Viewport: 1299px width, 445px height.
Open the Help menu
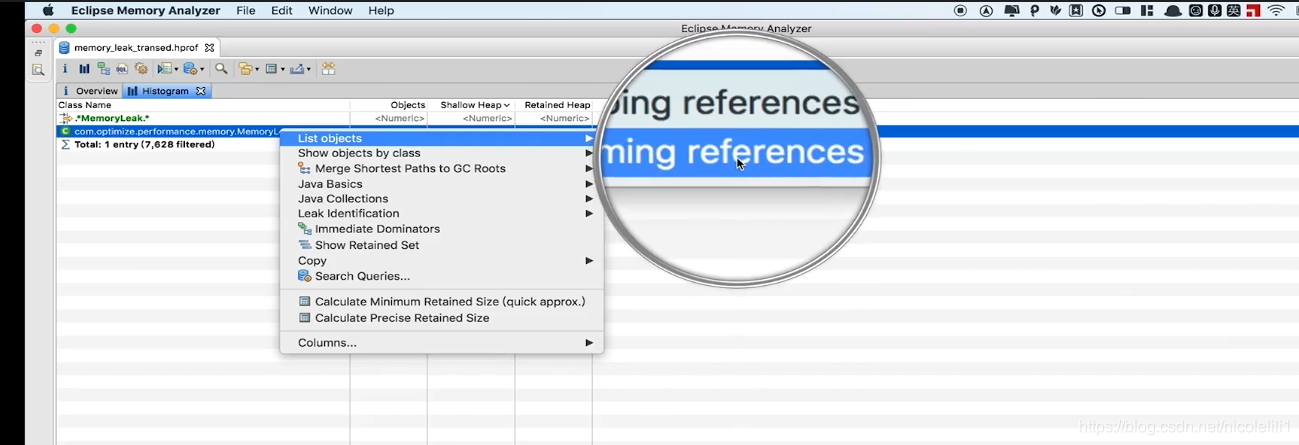(381, 11)
